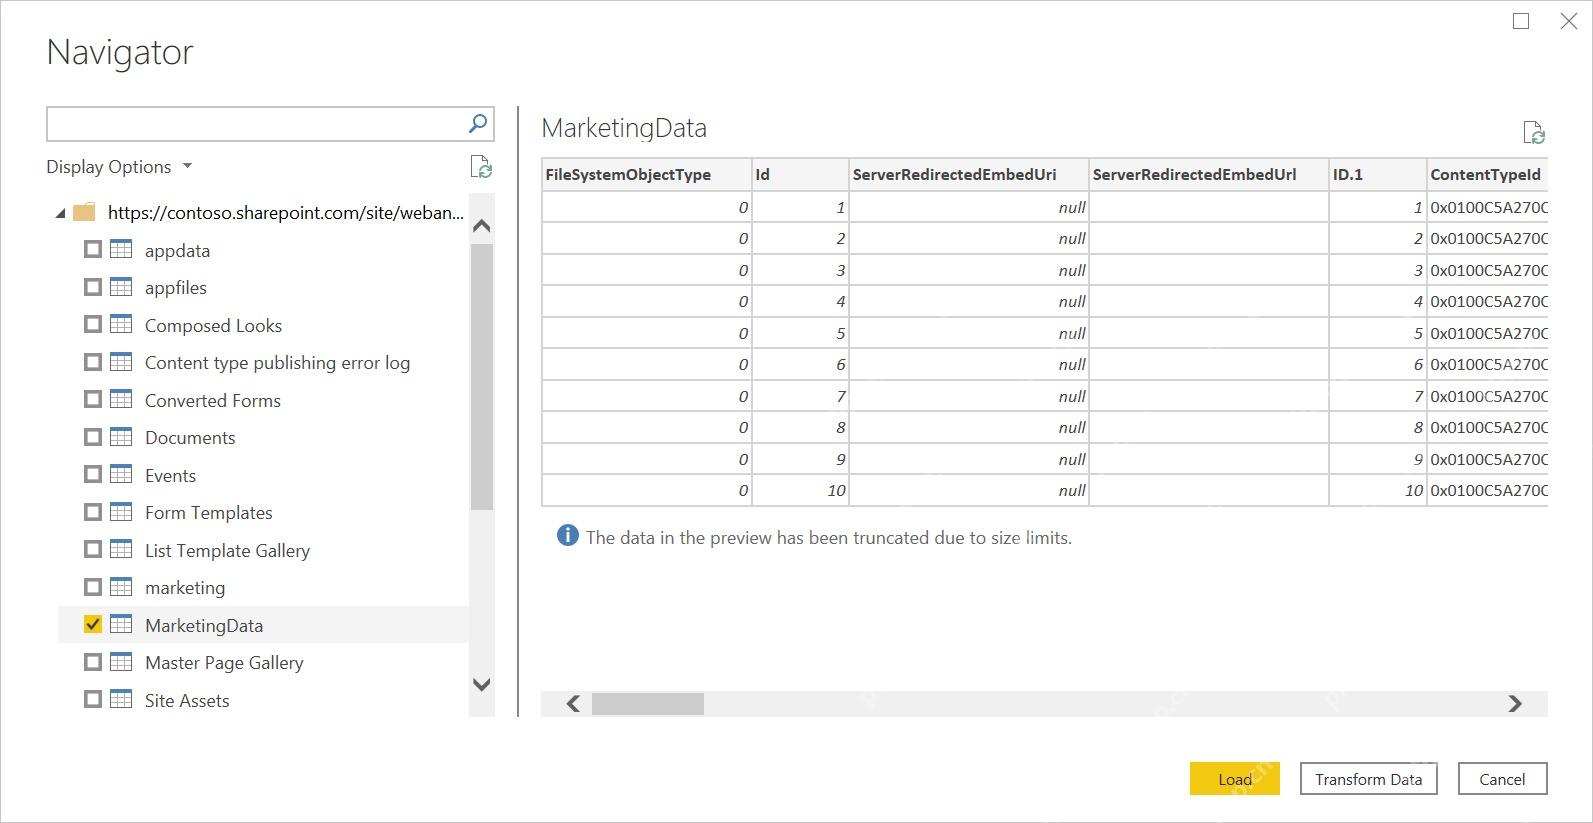
Task: Click table icon next to appfiles
Action: [121, 287]
